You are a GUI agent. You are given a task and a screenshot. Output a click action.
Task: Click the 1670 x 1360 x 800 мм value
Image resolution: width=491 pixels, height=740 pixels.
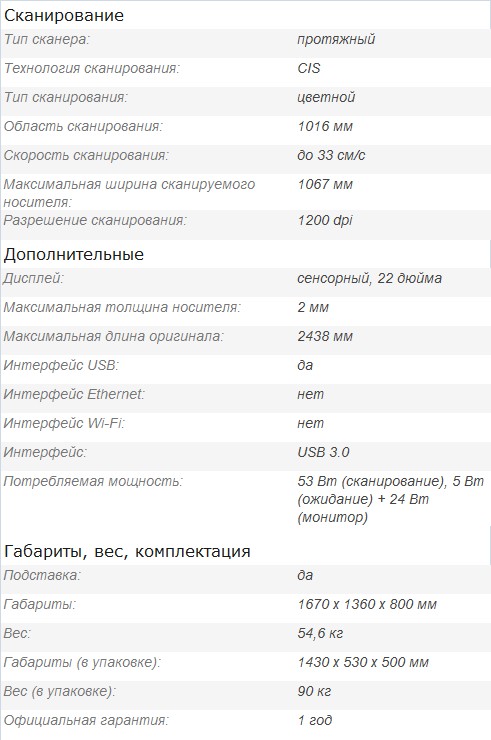point(367,604)
